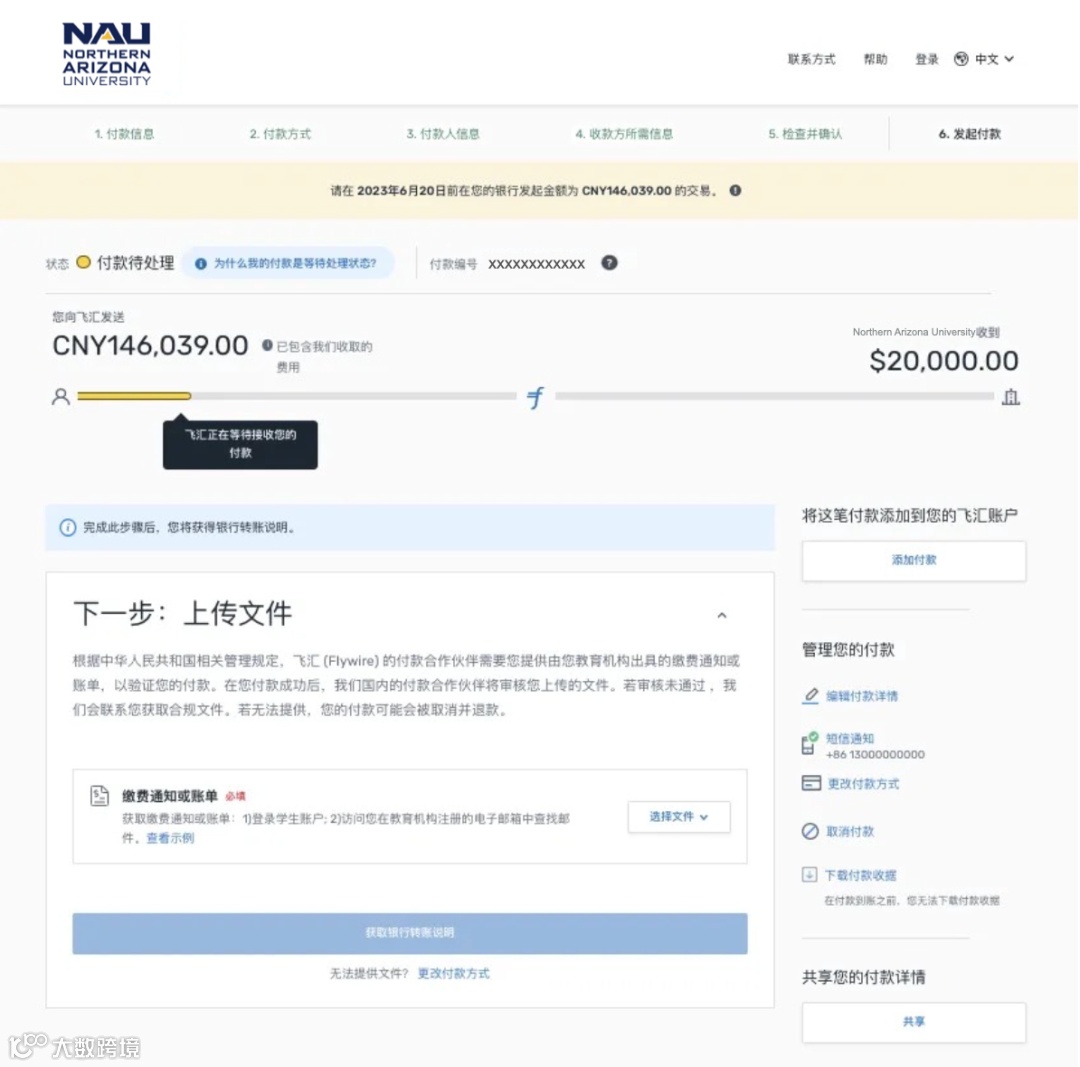Click the cancel circle icon for 取消付款
The image size is (1080, 1067).
[x=811, y=831]
